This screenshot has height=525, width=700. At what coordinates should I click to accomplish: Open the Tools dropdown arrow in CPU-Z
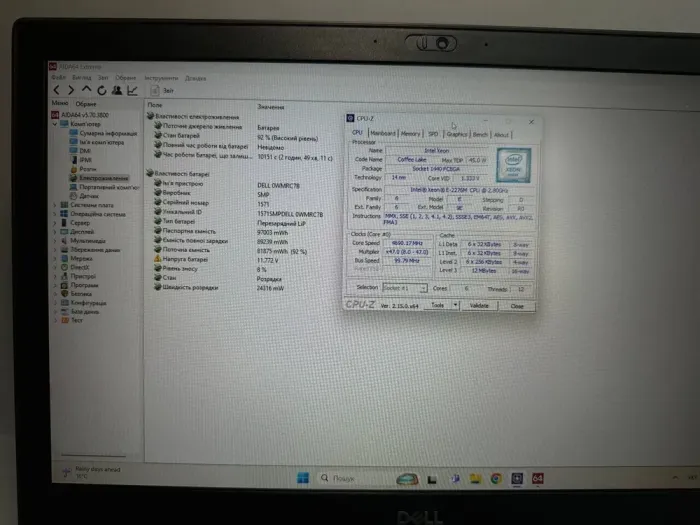point(455,305)
